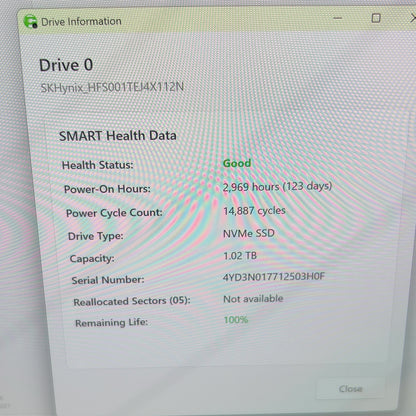This screenshot has width=416, height=416.
Task: Click the Power Cycle Count label
Action: pyautogui.click(x=114, y=213)
